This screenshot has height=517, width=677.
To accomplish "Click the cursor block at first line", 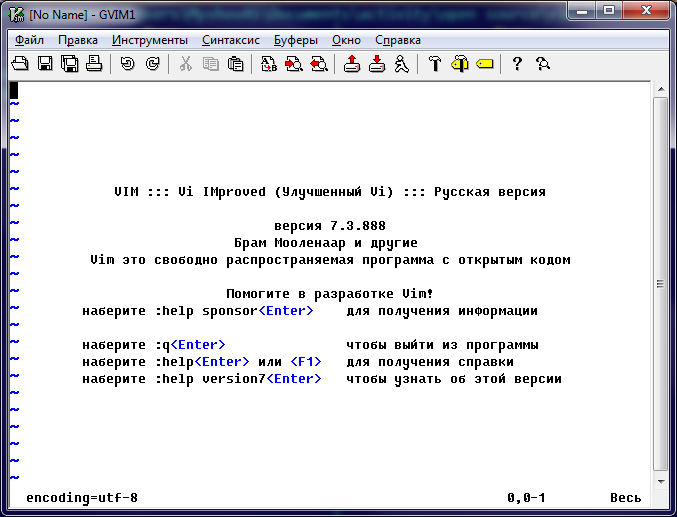I will (14, 90).
